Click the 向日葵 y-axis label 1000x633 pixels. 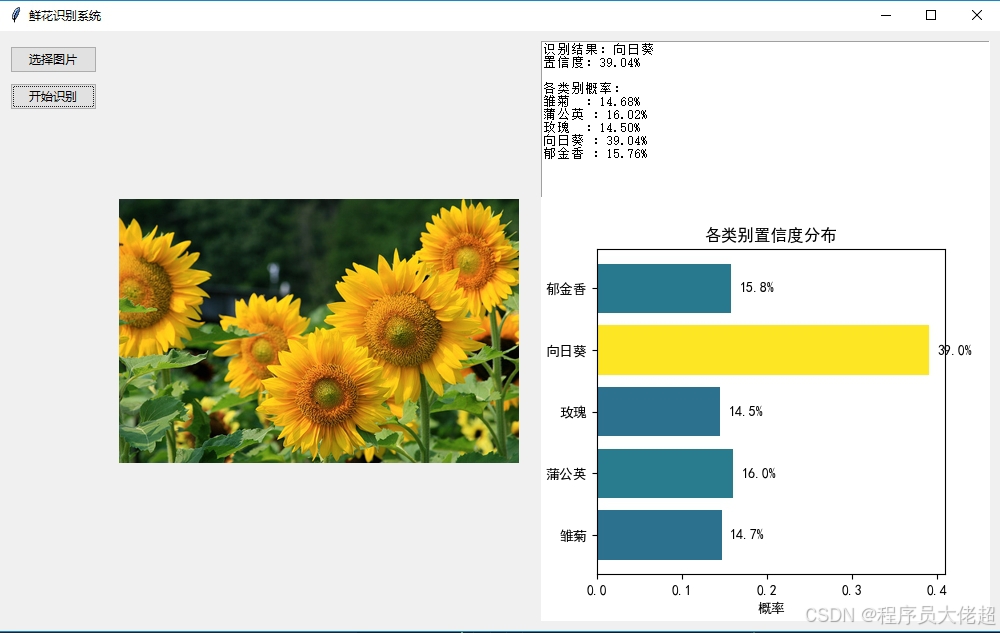click(x=566, y=351)
